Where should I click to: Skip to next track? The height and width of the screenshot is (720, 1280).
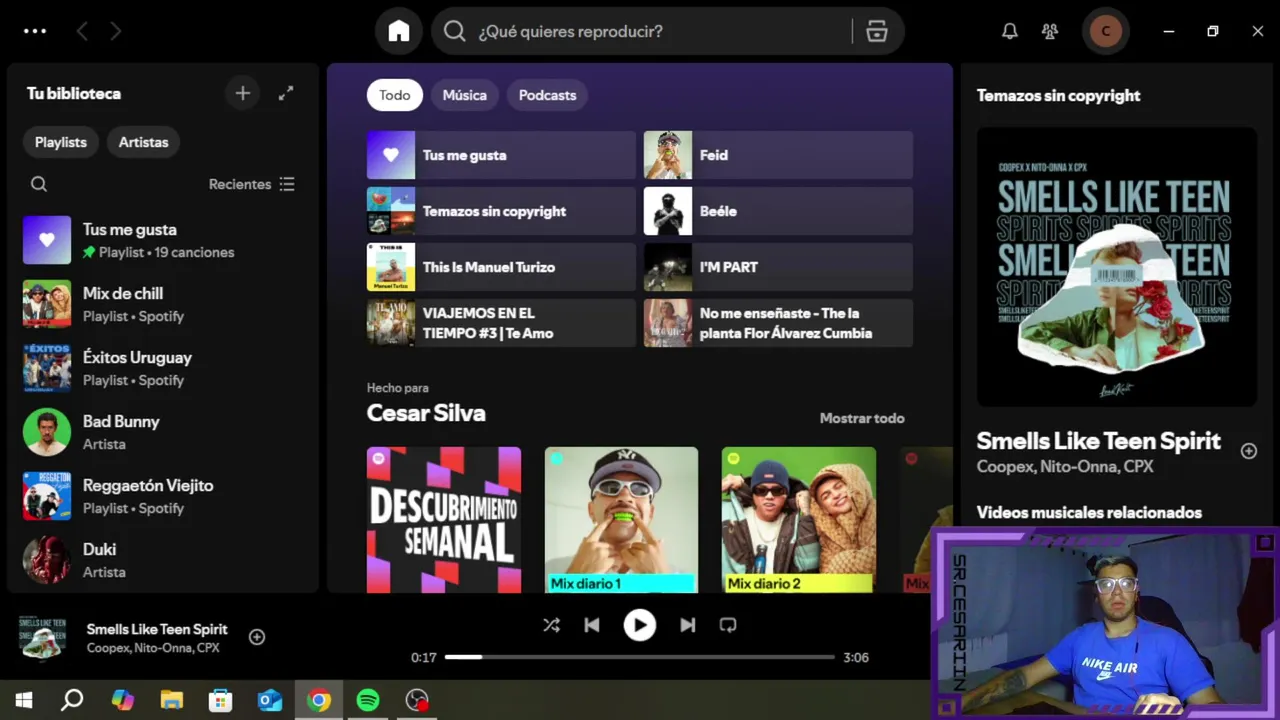688,625
